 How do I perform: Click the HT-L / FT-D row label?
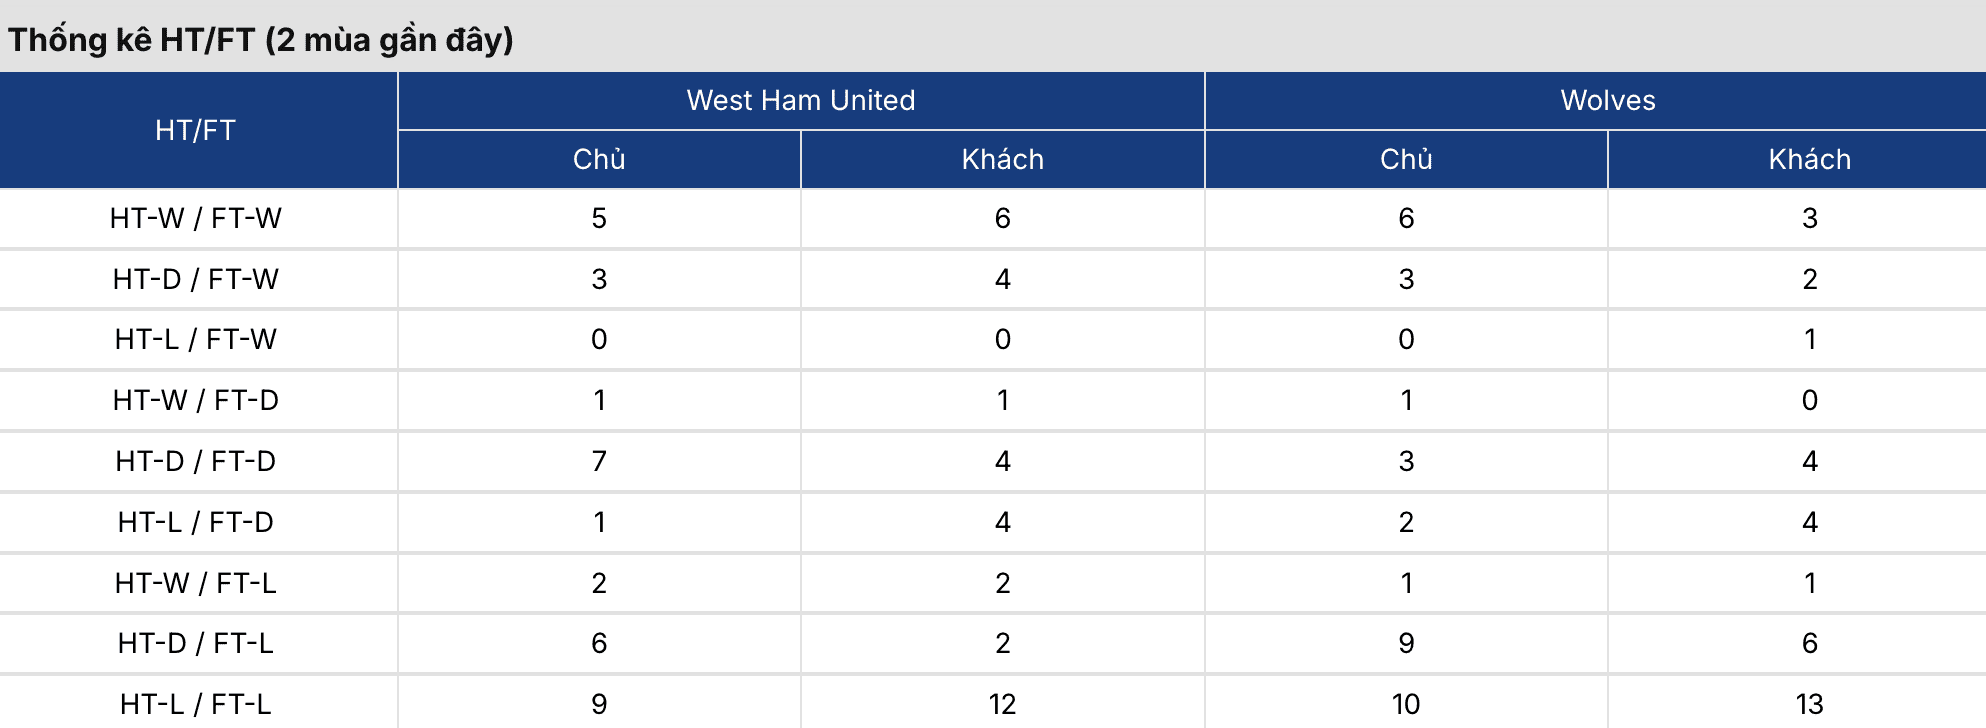pos(196,522)
